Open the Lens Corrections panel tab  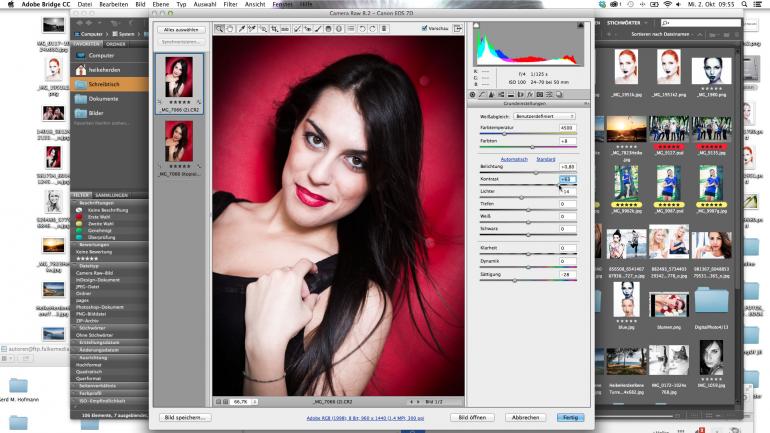pos(521,94)
